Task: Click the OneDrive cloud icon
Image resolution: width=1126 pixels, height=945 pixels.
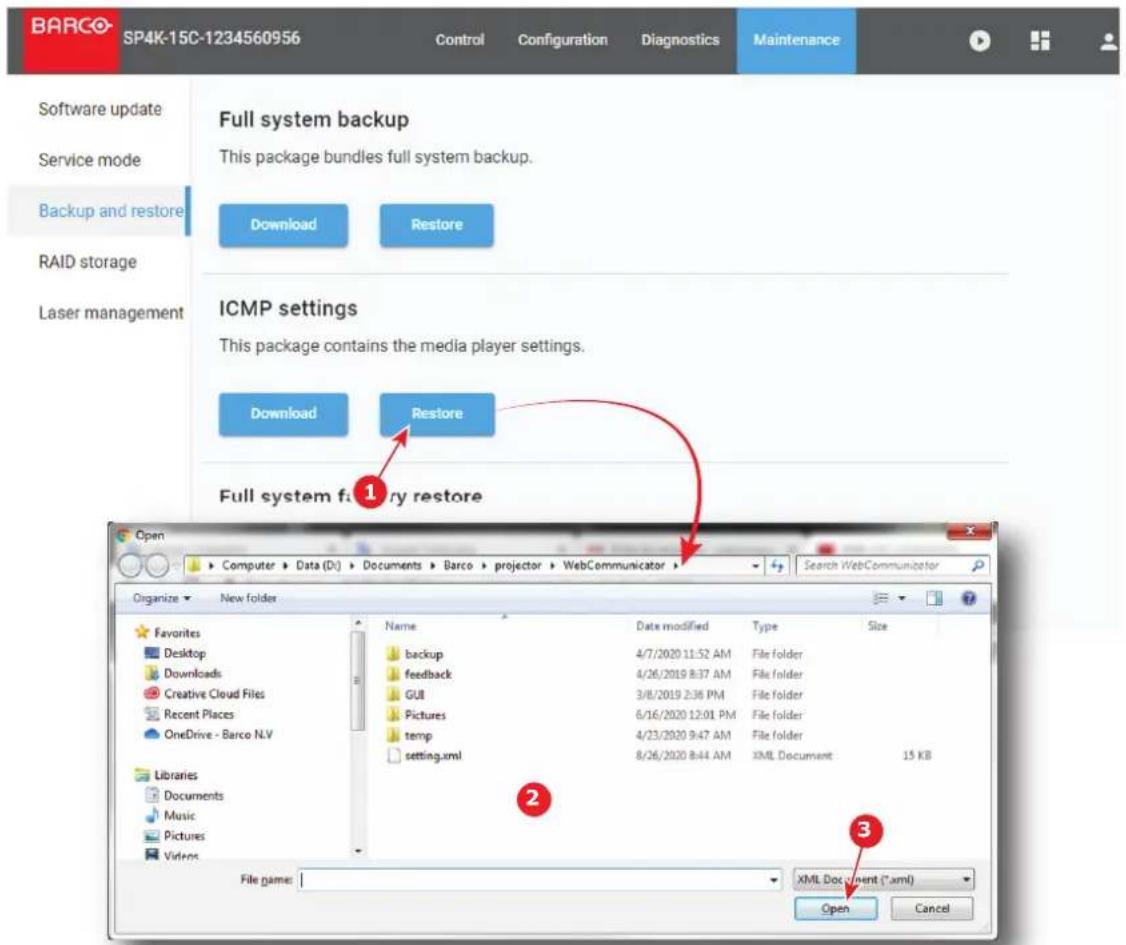Action: (152, 734)
